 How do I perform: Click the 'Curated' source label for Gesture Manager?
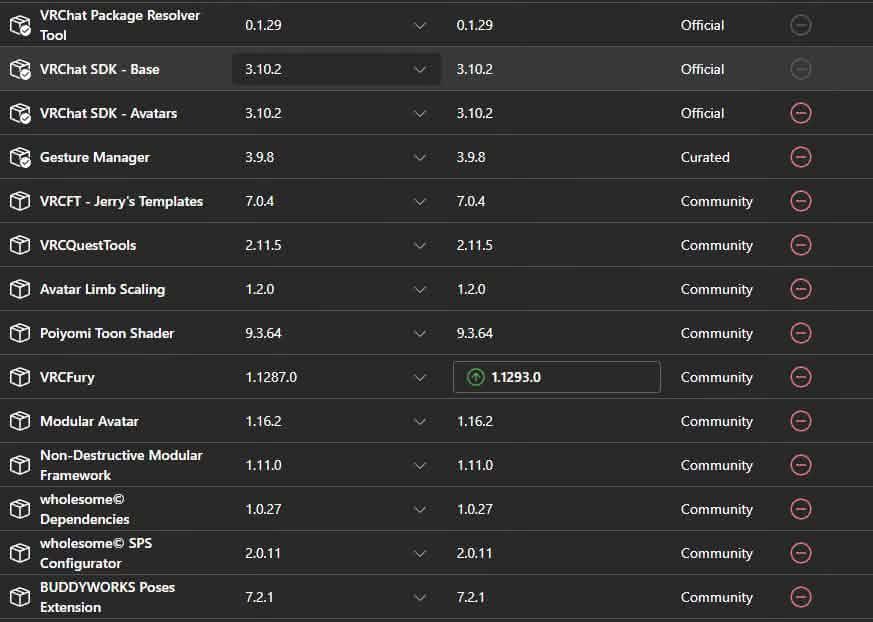pyautogui.click(x=705, y=157)
